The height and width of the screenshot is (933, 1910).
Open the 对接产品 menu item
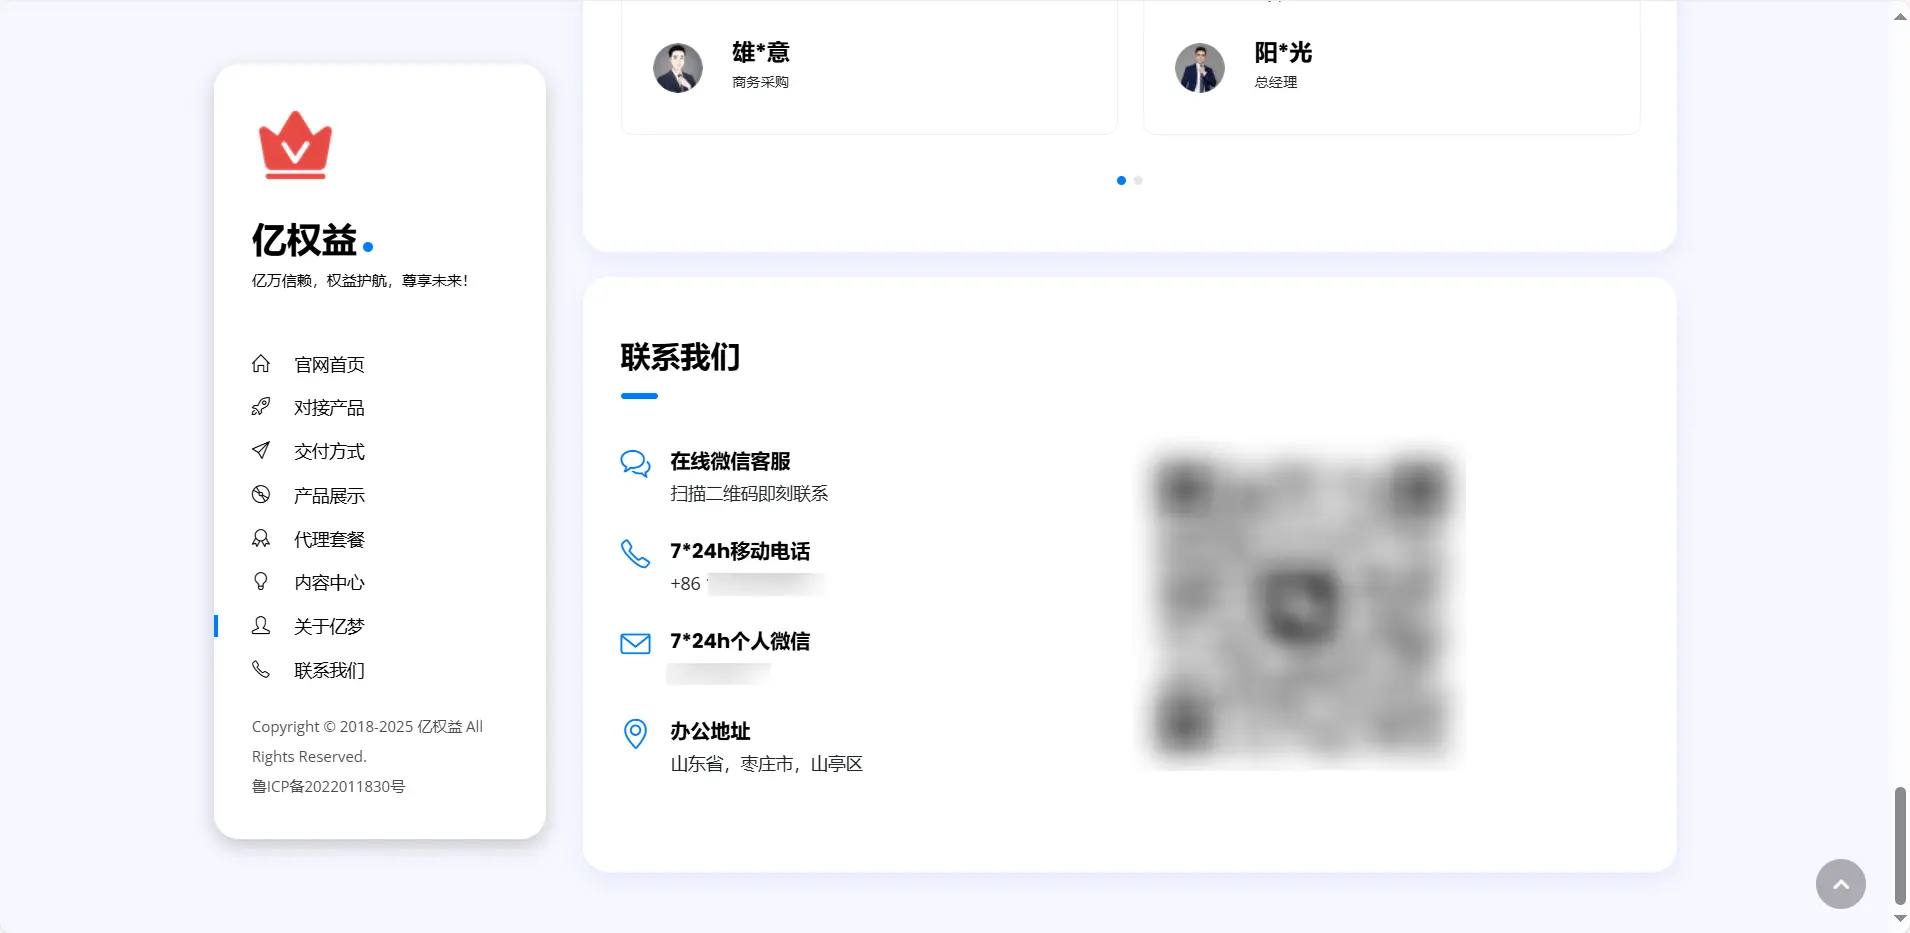(328, 407)
